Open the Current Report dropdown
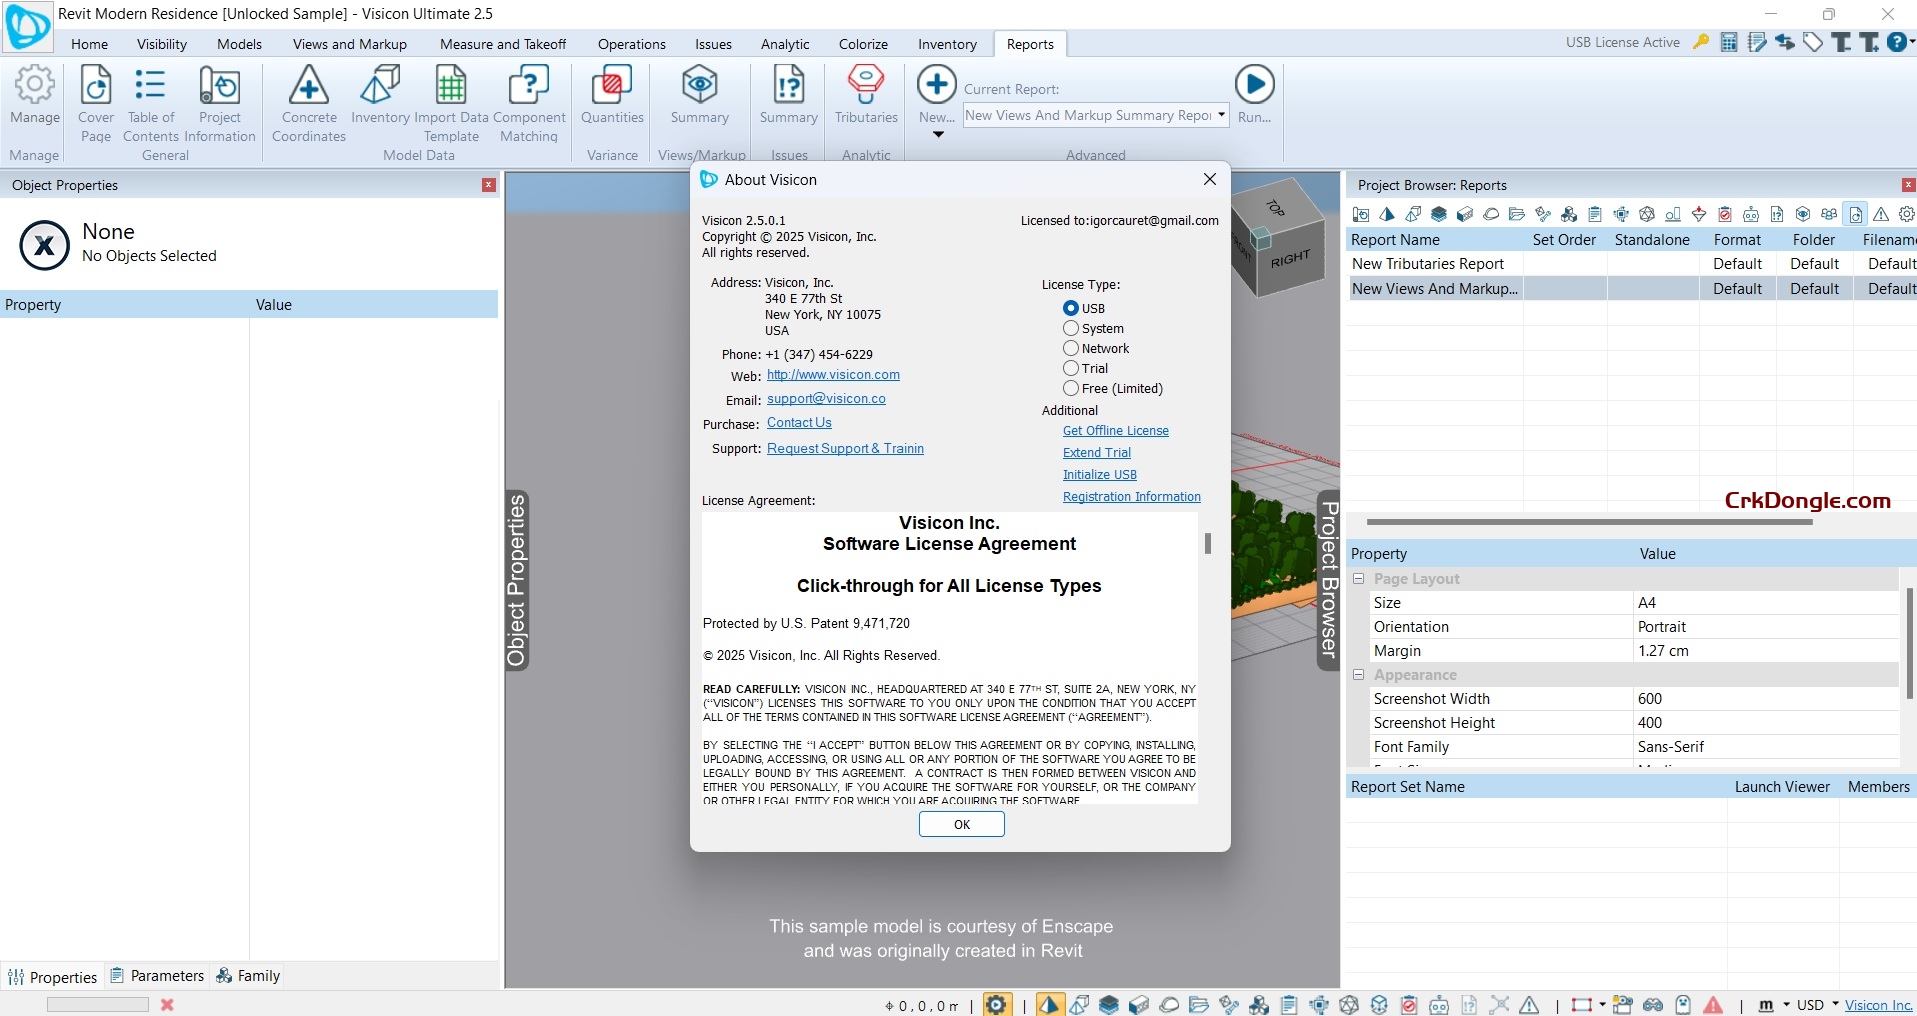This screenshot has width=1917, height=1016. (1222, 115)
